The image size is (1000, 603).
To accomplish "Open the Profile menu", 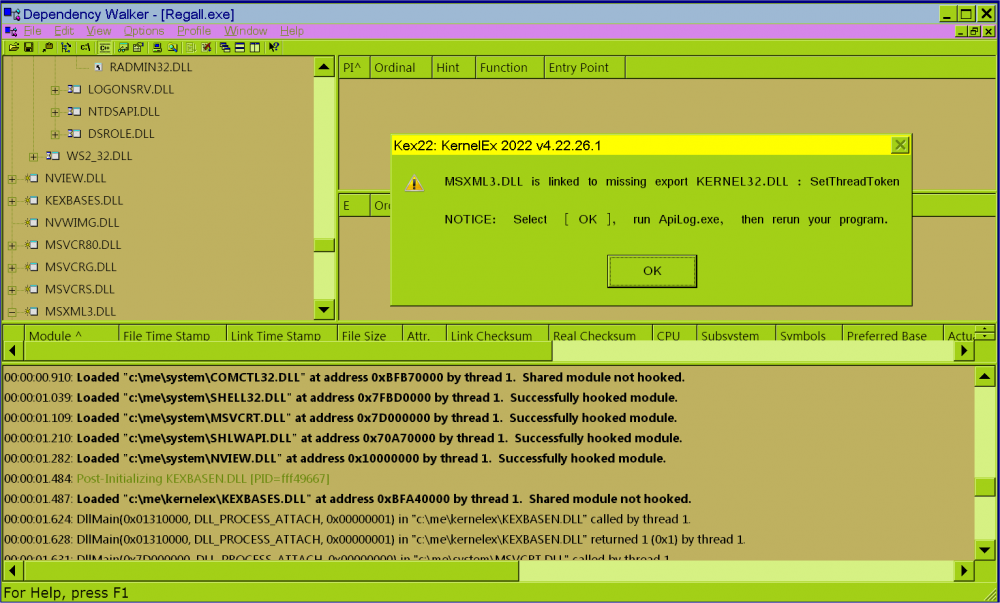I will coord(194,31).
